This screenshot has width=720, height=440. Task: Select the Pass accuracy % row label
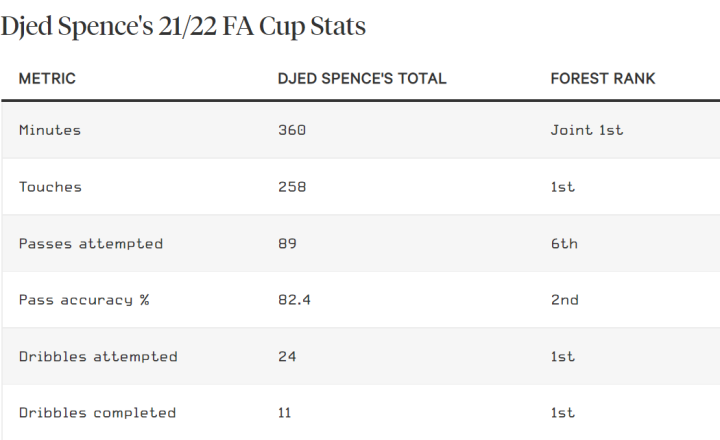pyautogui.click(x=84, y=300)
